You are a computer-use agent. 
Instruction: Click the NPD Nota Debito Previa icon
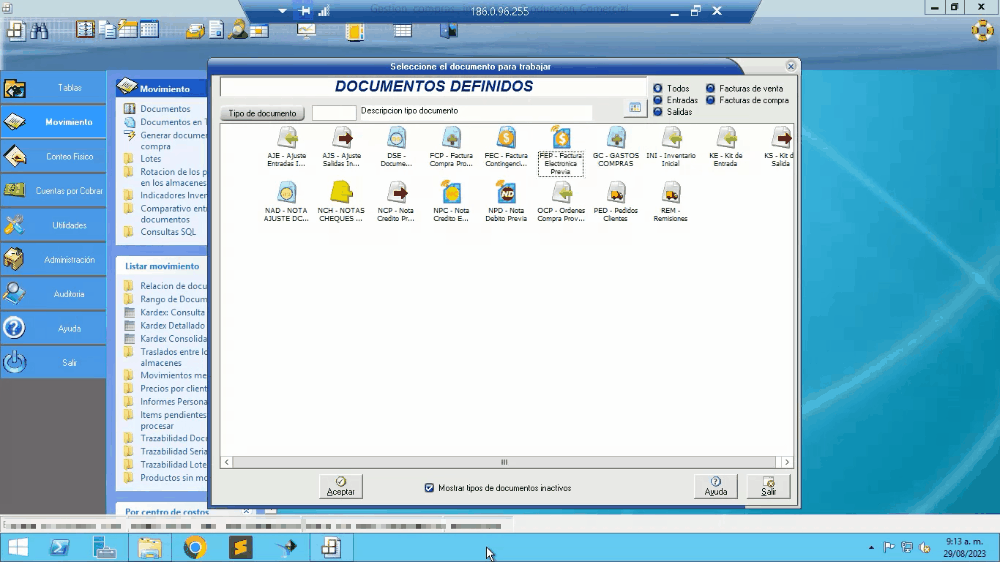[507, 192]
